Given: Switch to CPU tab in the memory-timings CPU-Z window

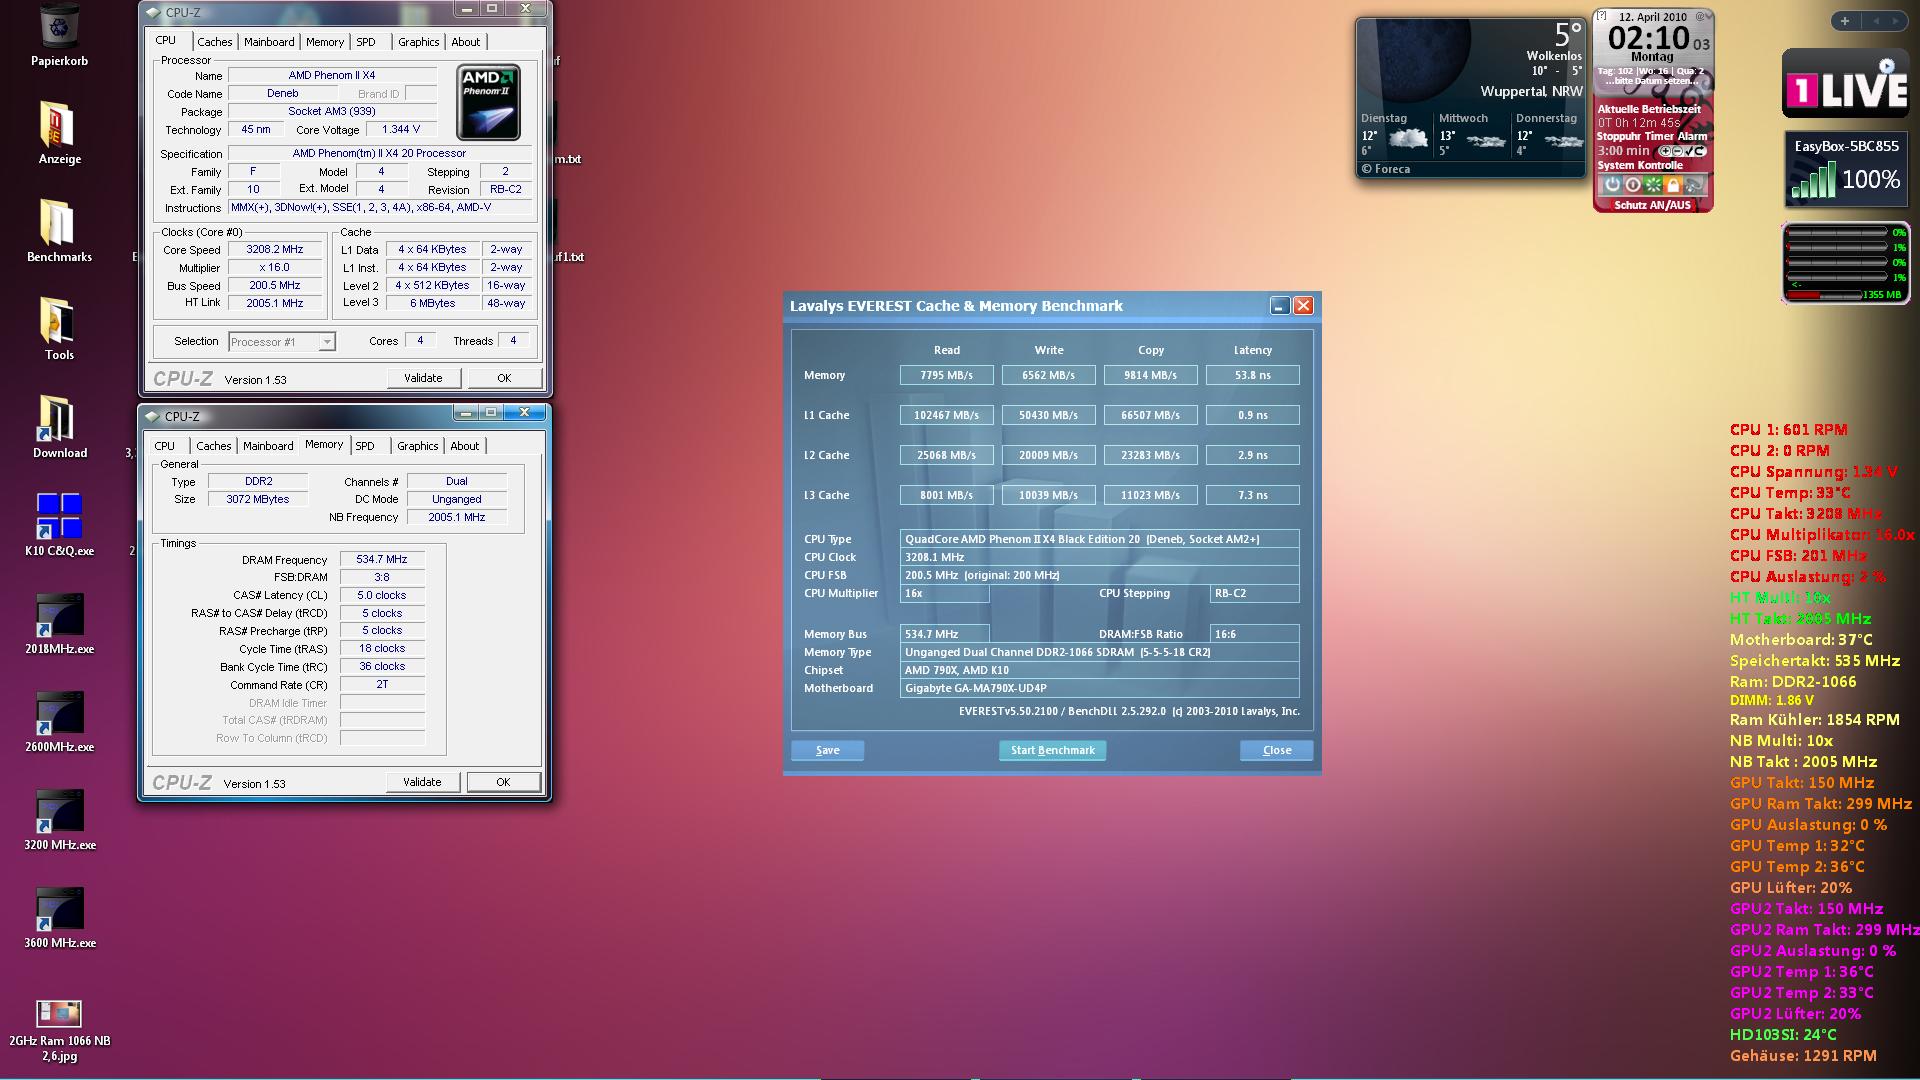Looking at the screenshot, I should pyautogui.click(x=164, y=446).
